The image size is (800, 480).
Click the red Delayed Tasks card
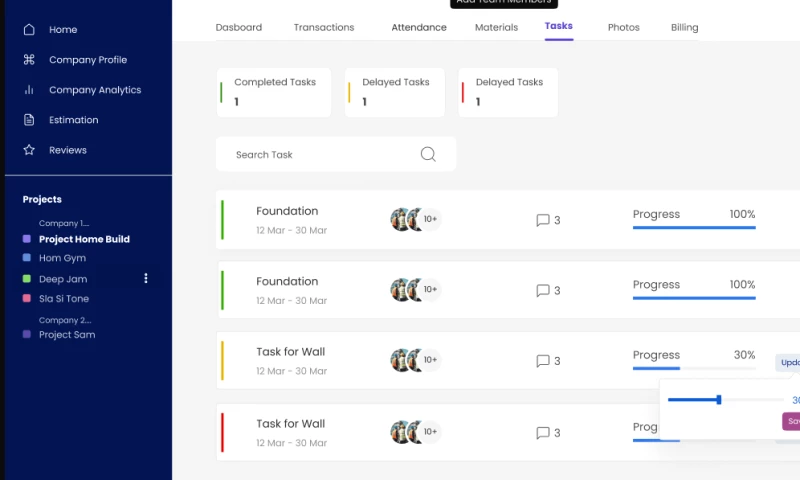point(508,92)
